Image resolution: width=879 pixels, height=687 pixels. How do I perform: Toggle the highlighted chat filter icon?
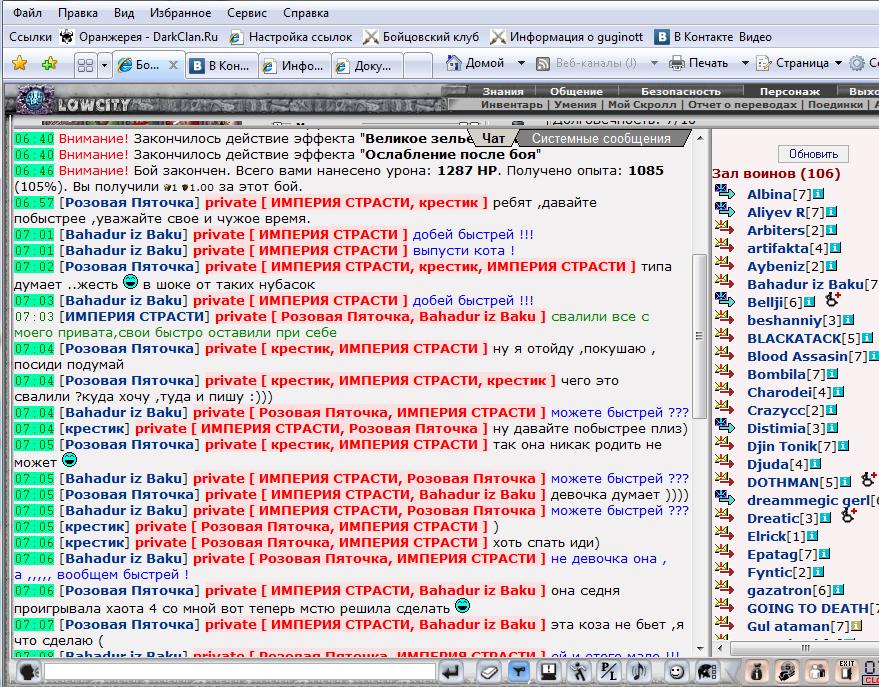519,671
